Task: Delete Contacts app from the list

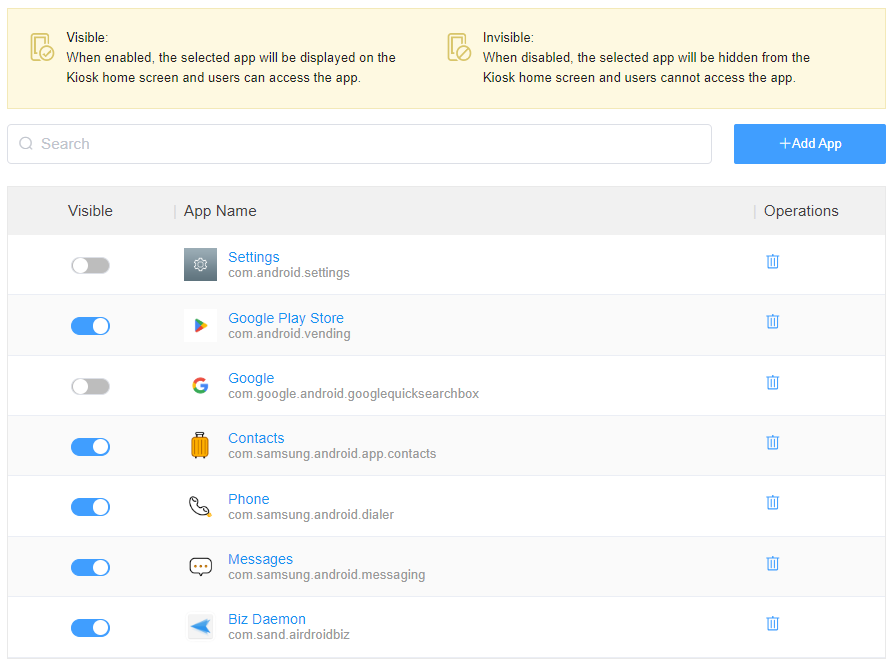Action: (772, 442)
